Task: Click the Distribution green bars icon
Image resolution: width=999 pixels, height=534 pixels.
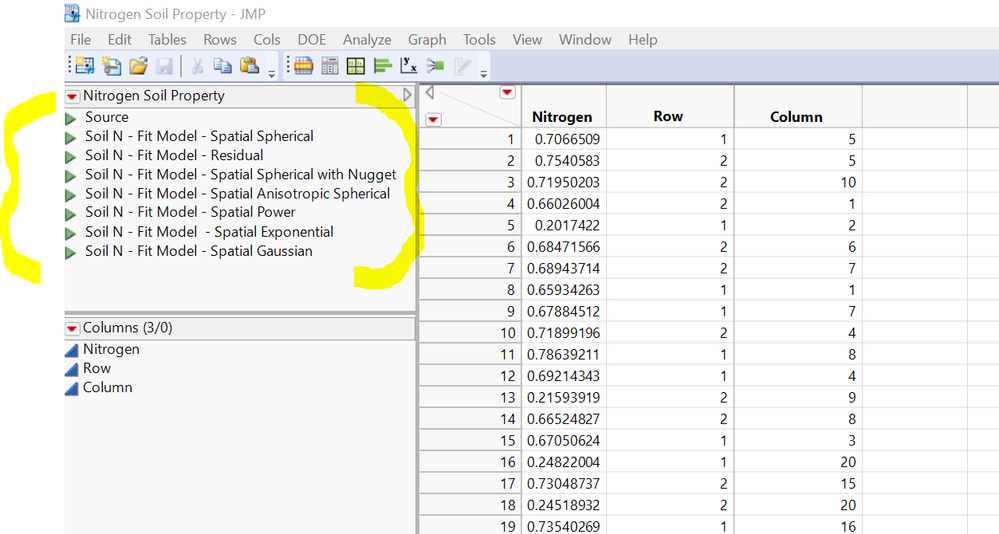Action: point(382,66)
